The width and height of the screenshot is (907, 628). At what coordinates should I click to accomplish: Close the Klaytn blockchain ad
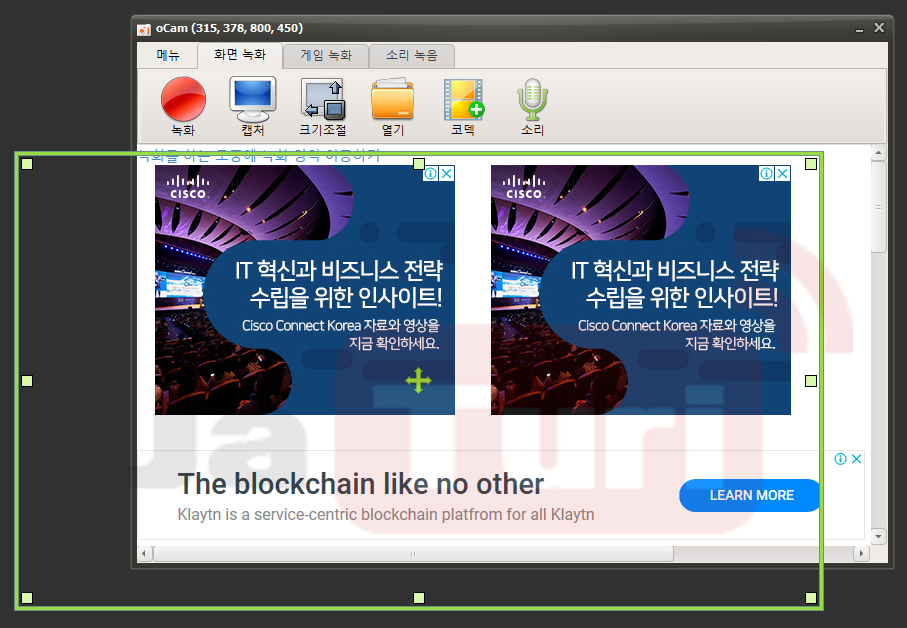pos(857,459)
